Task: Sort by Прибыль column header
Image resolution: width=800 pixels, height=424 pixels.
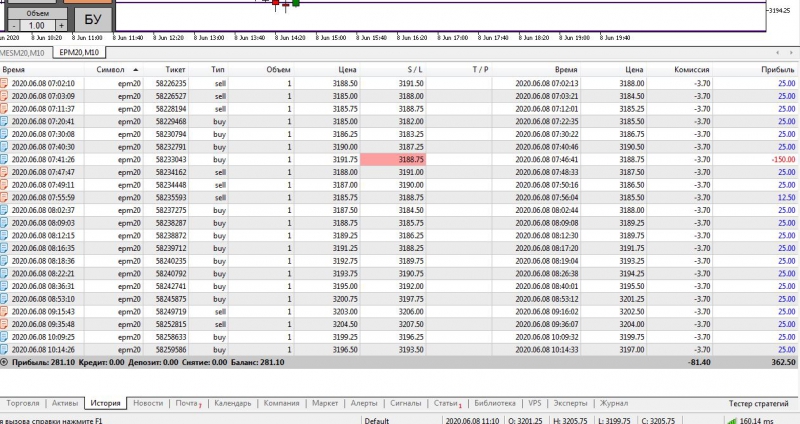Action: click(x=778, y=69)
